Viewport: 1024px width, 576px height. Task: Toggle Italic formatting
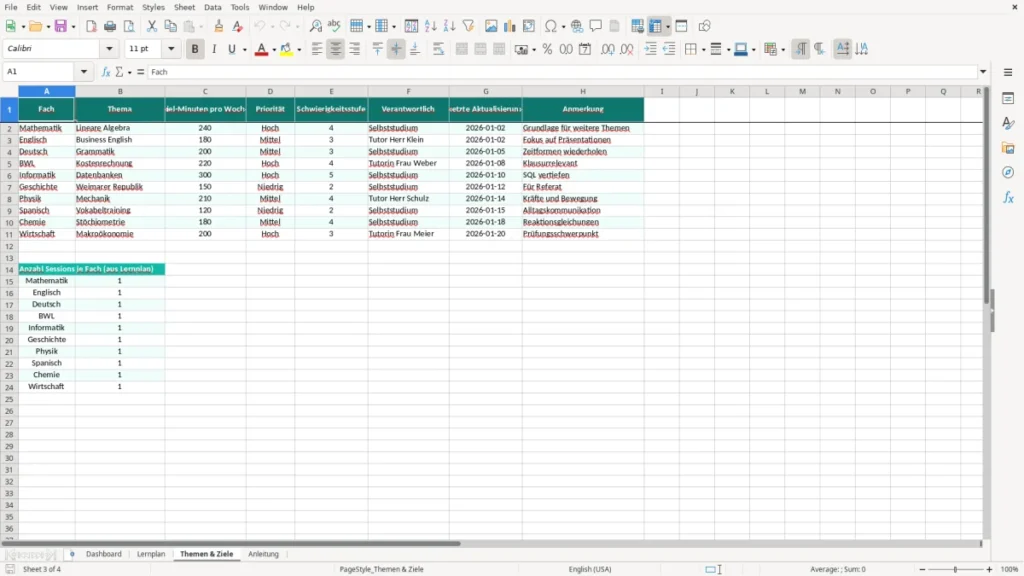pos(214,49)
